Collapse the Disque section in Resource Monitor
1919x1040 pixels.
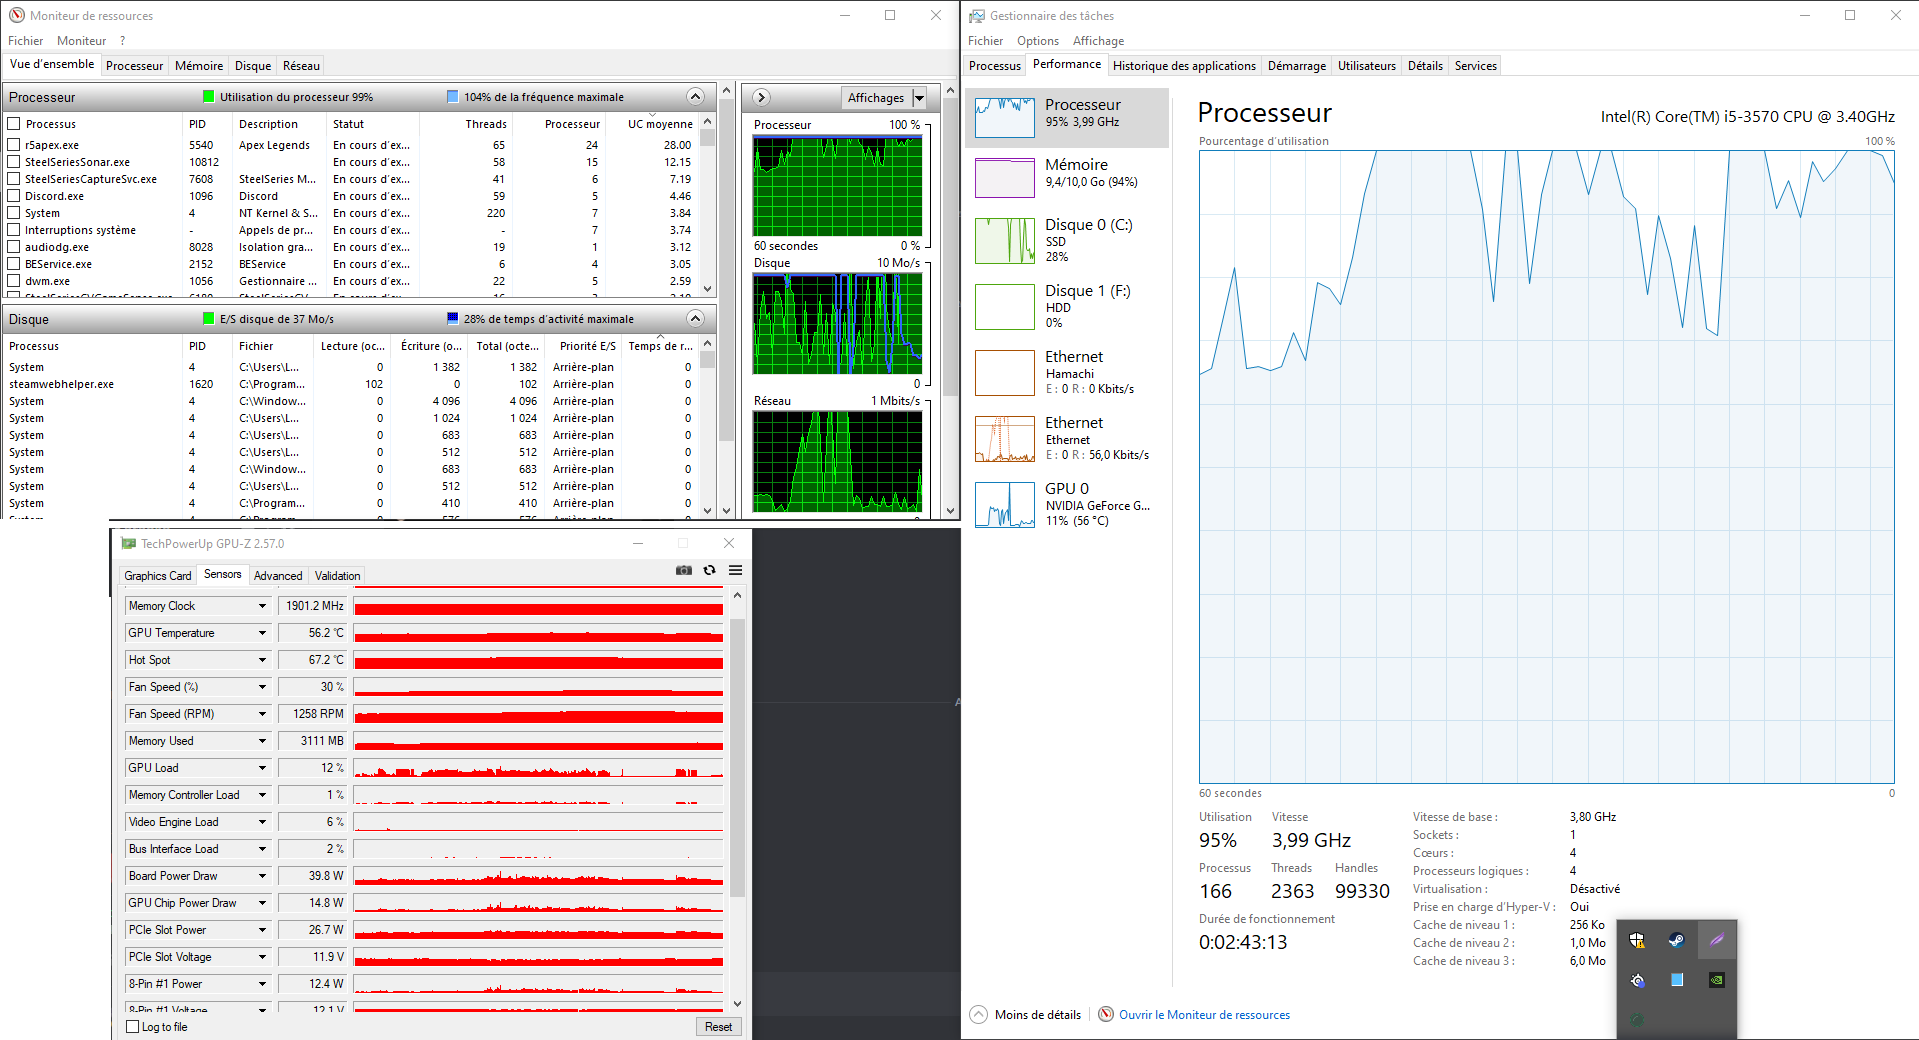[696, 319]
